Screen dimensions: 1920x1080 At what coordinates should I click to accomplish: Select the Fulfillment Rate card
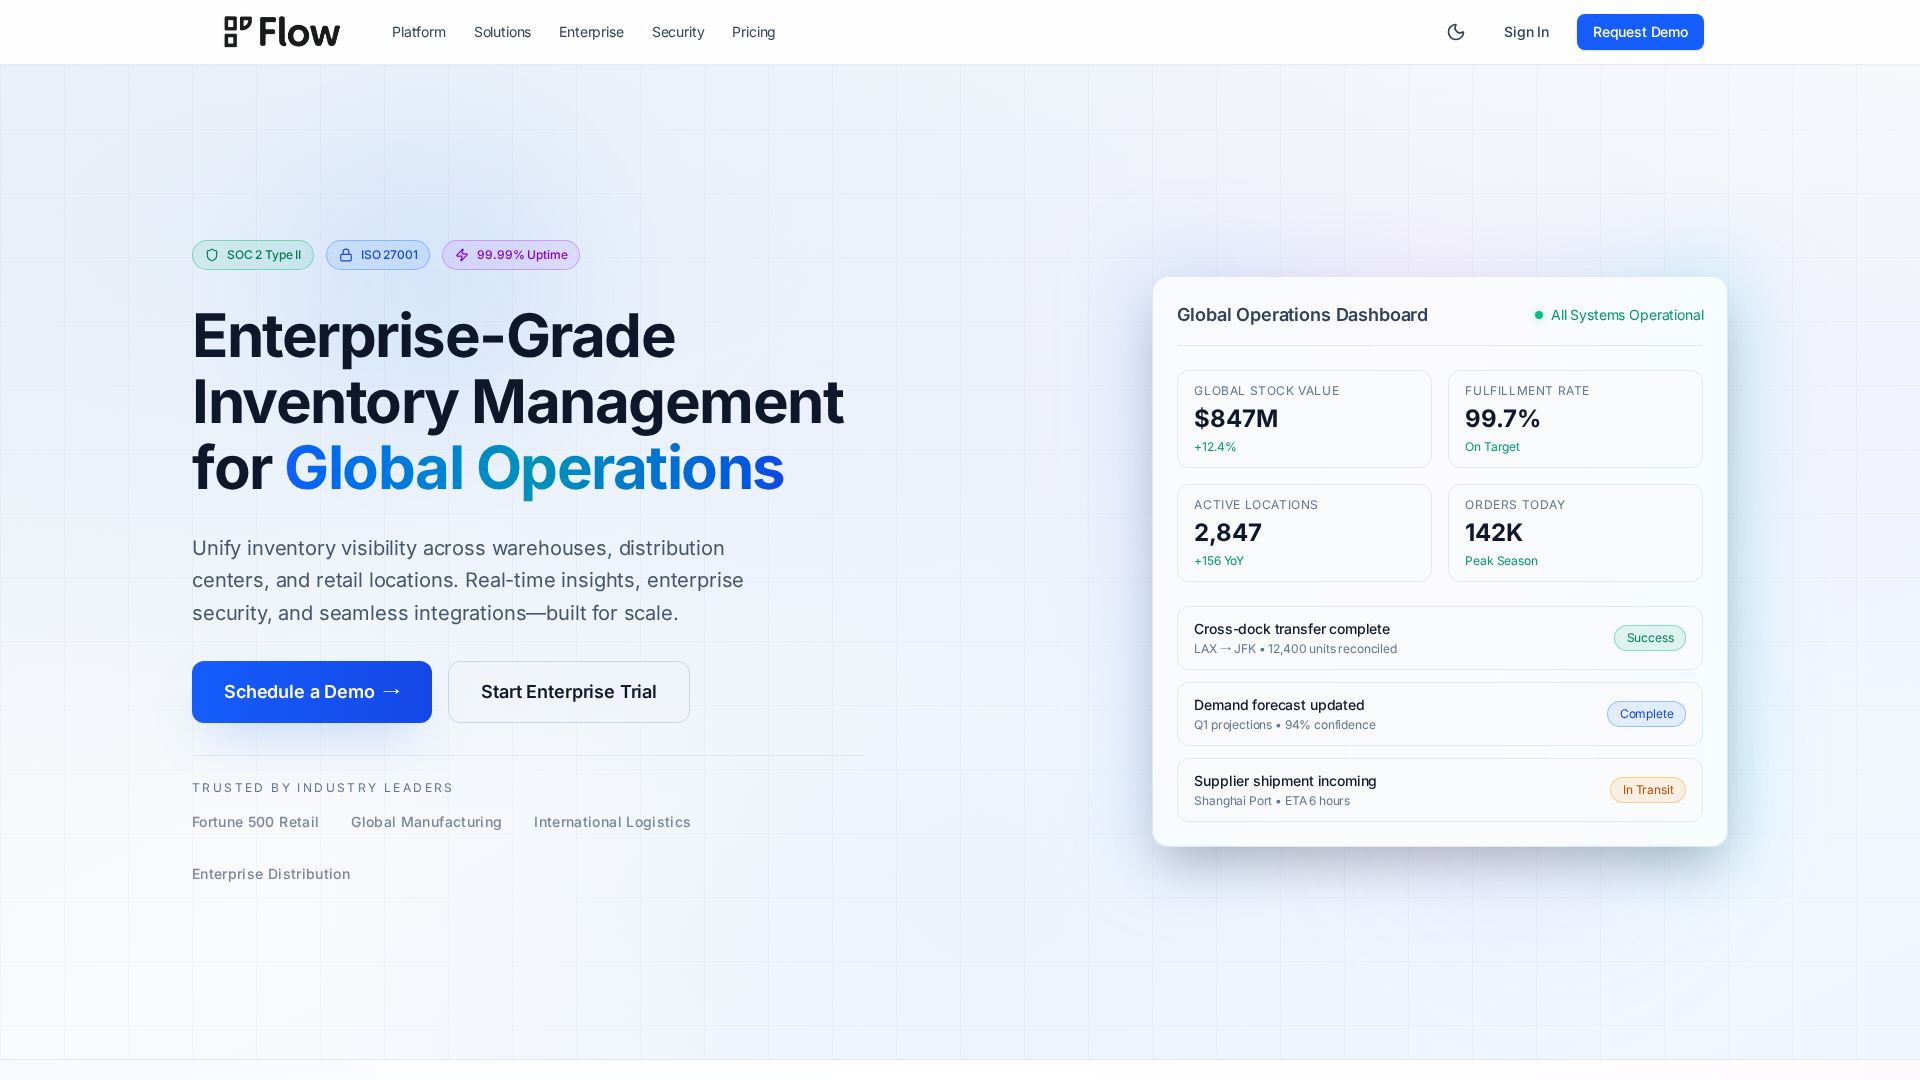click(x=1575, y=419)
